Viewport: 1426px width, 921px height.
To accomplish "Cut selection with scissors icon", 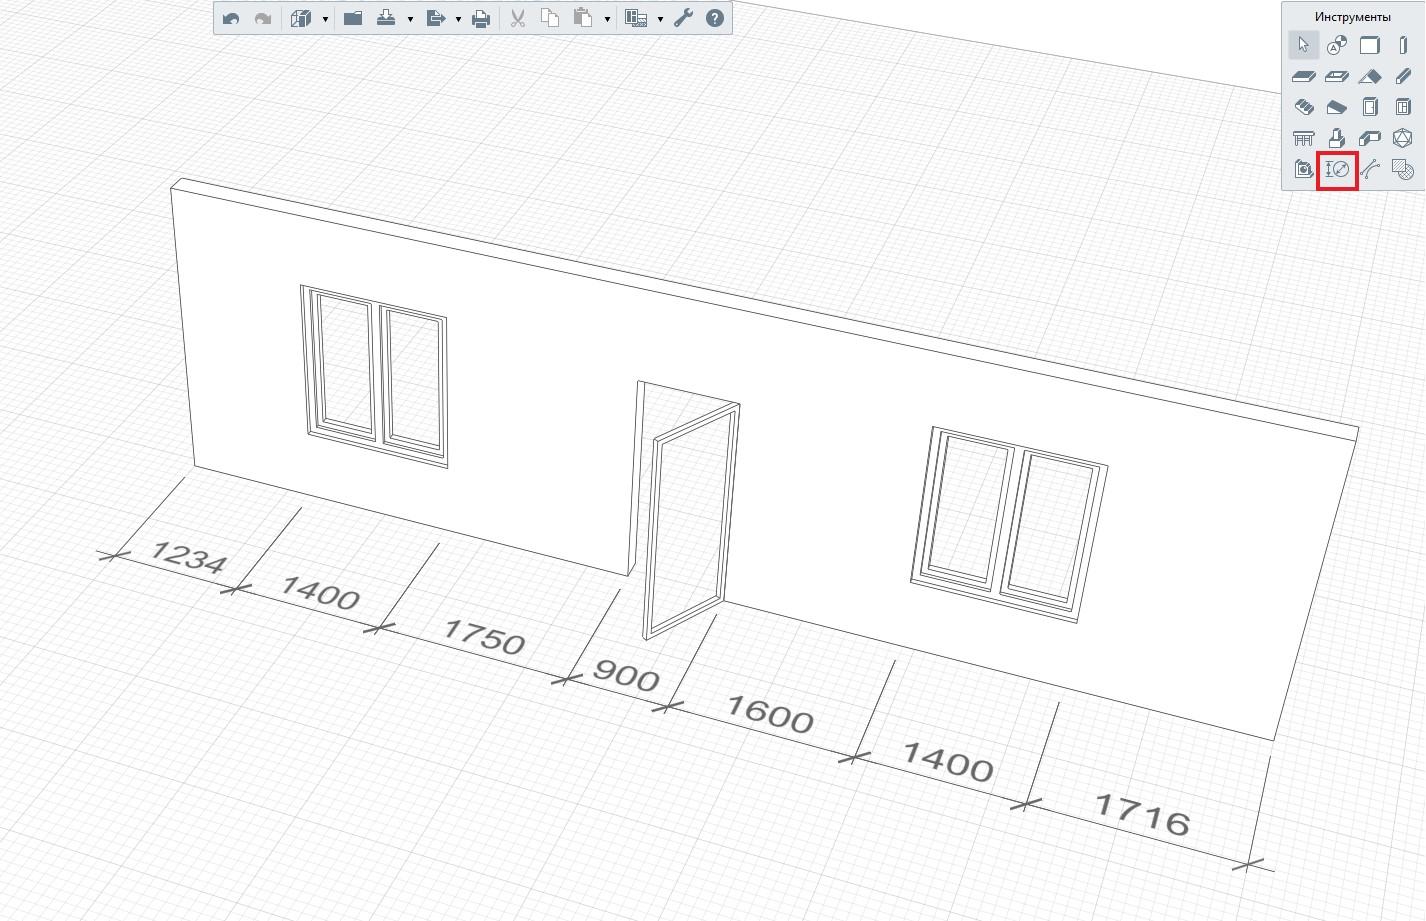I will [517, 18].
